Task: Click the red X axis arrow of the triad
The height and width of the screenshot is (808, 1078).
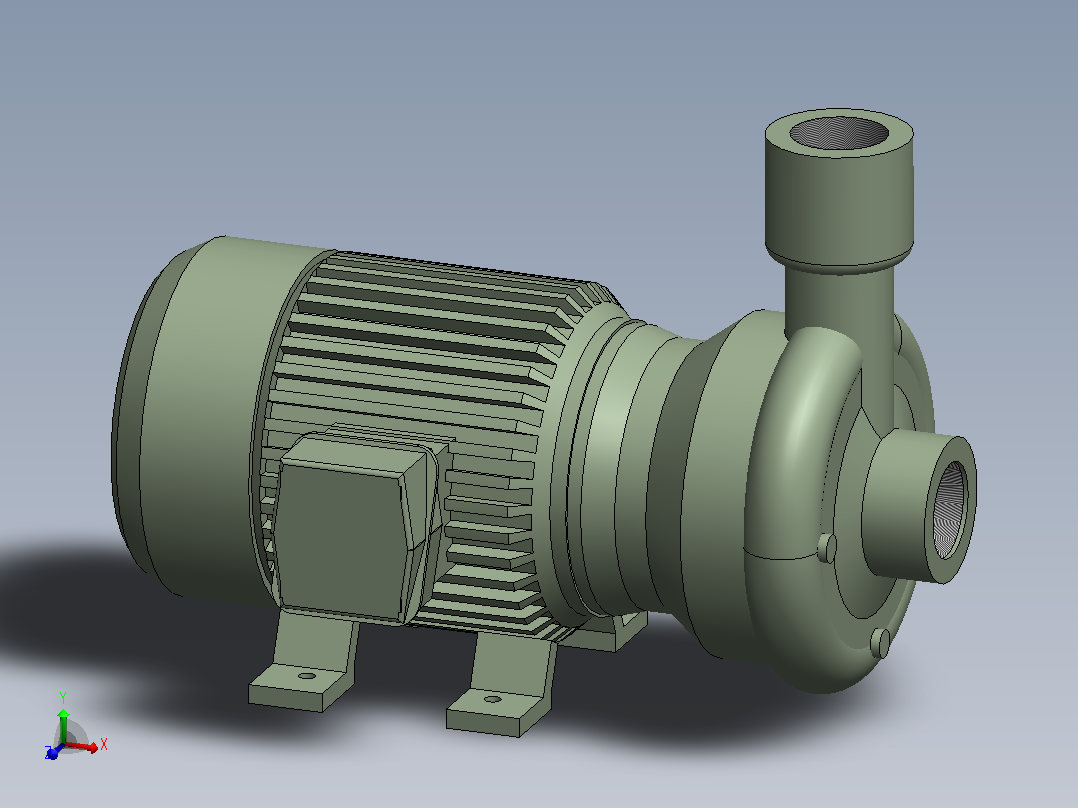Action: point(82,746)
